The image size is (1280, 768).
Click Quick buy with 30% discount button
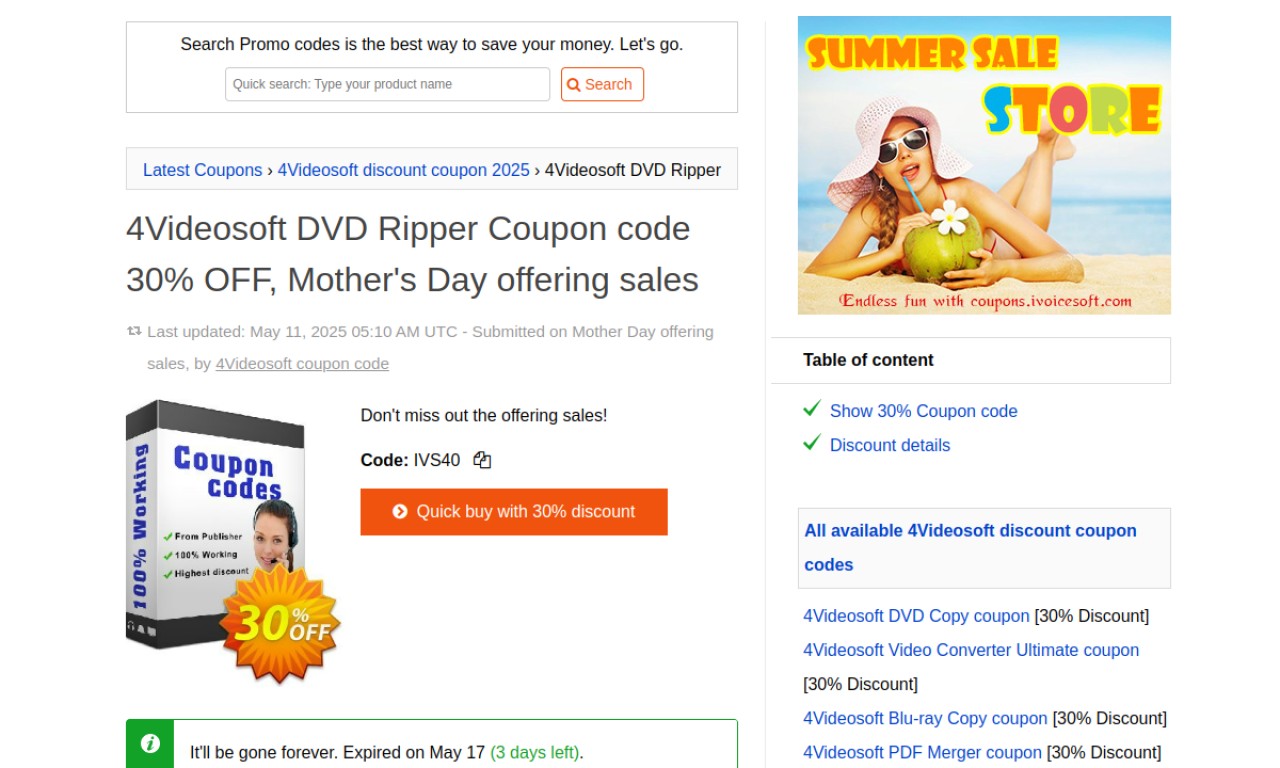pyautogui.click(x=514, y=512)
